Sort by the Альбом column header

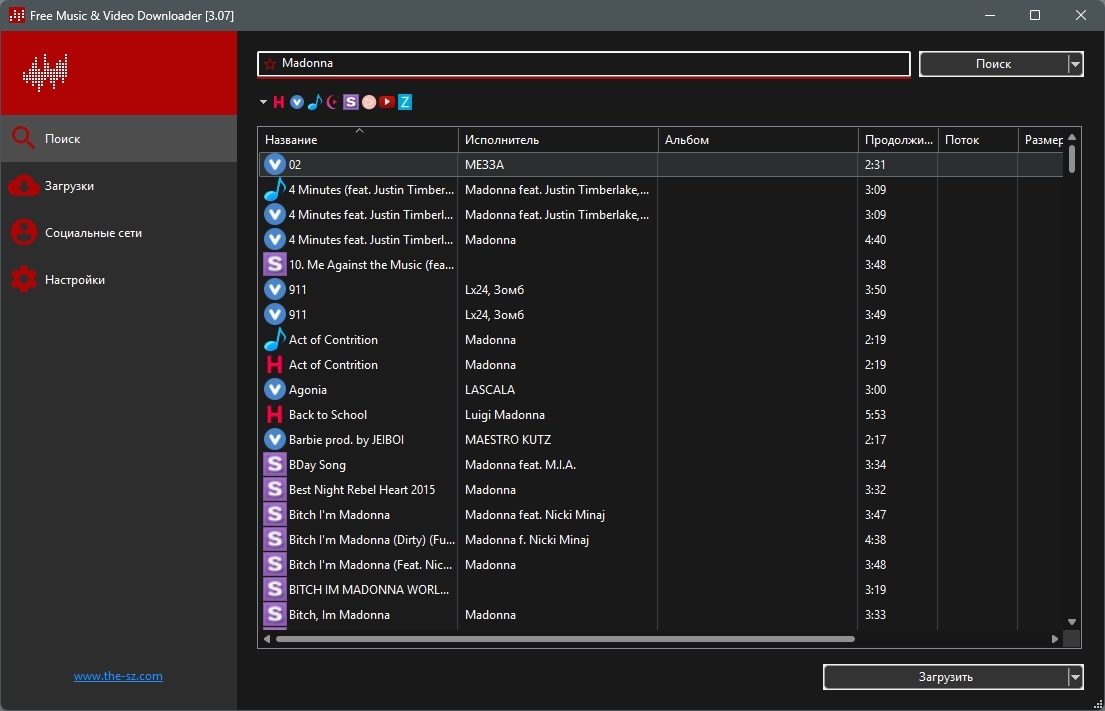coord(758,140)
